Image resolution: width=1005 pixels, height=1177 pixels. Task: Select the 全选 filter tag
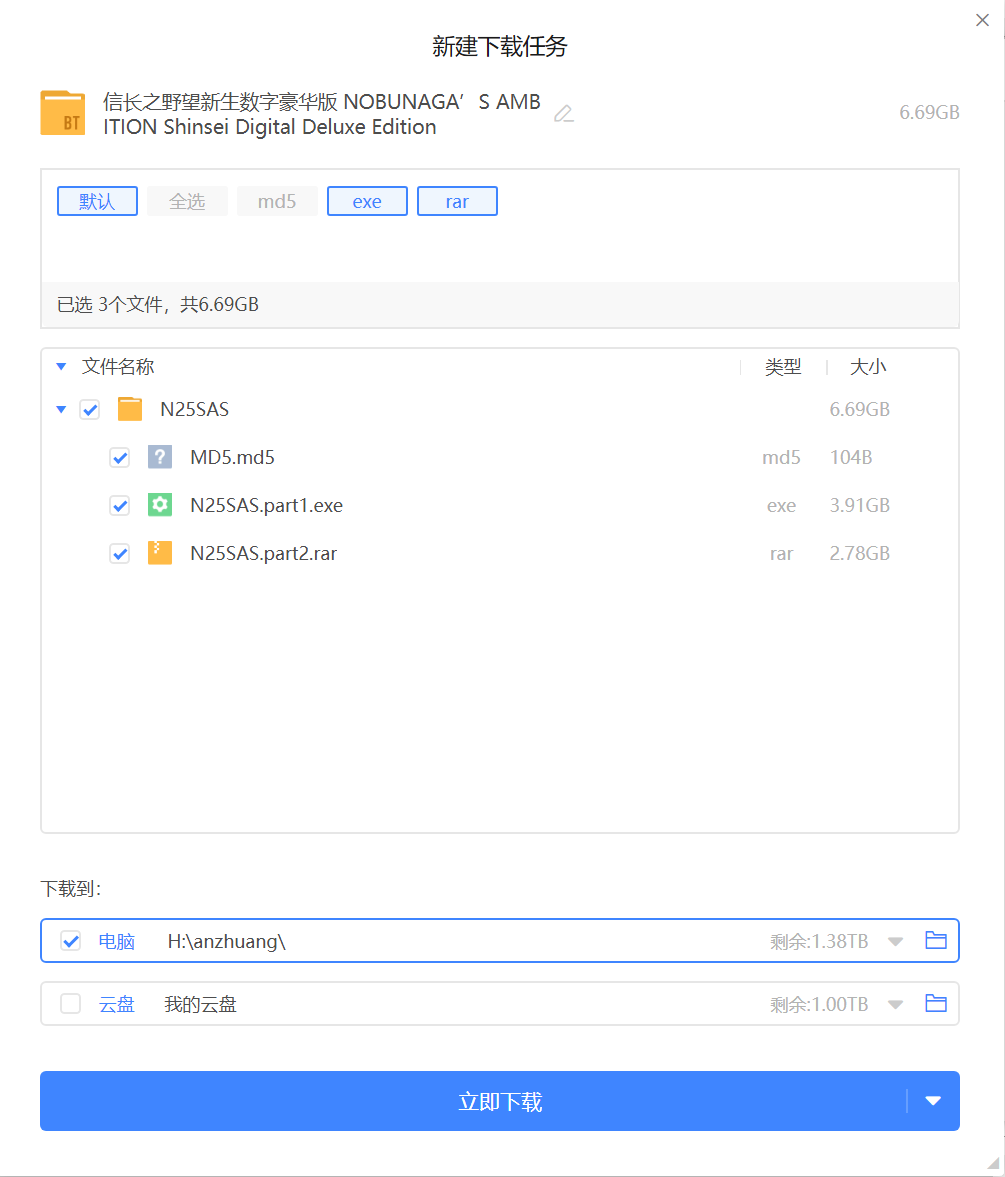pyautogui.click(x=188, y=201)
